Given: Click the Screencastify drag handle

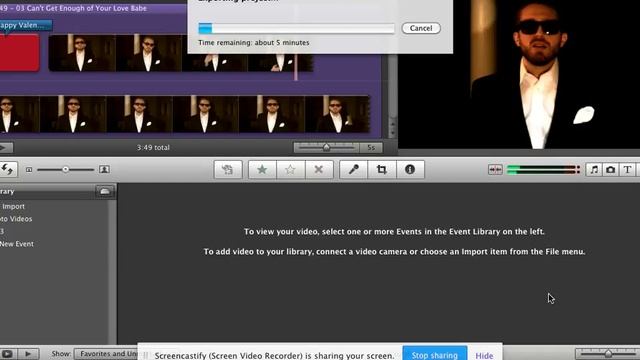Looking at the screenshot, I should click(x=146, y=356).
